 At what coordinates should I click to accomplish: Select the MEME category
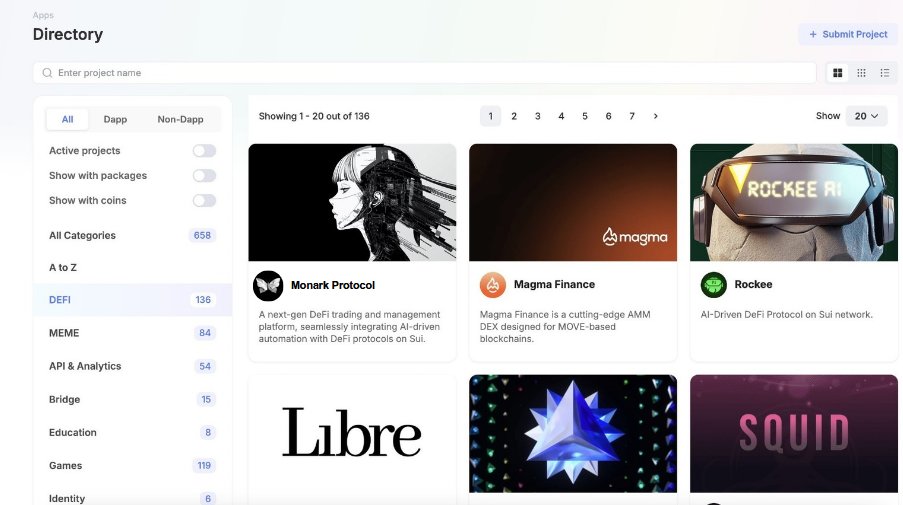132,333
